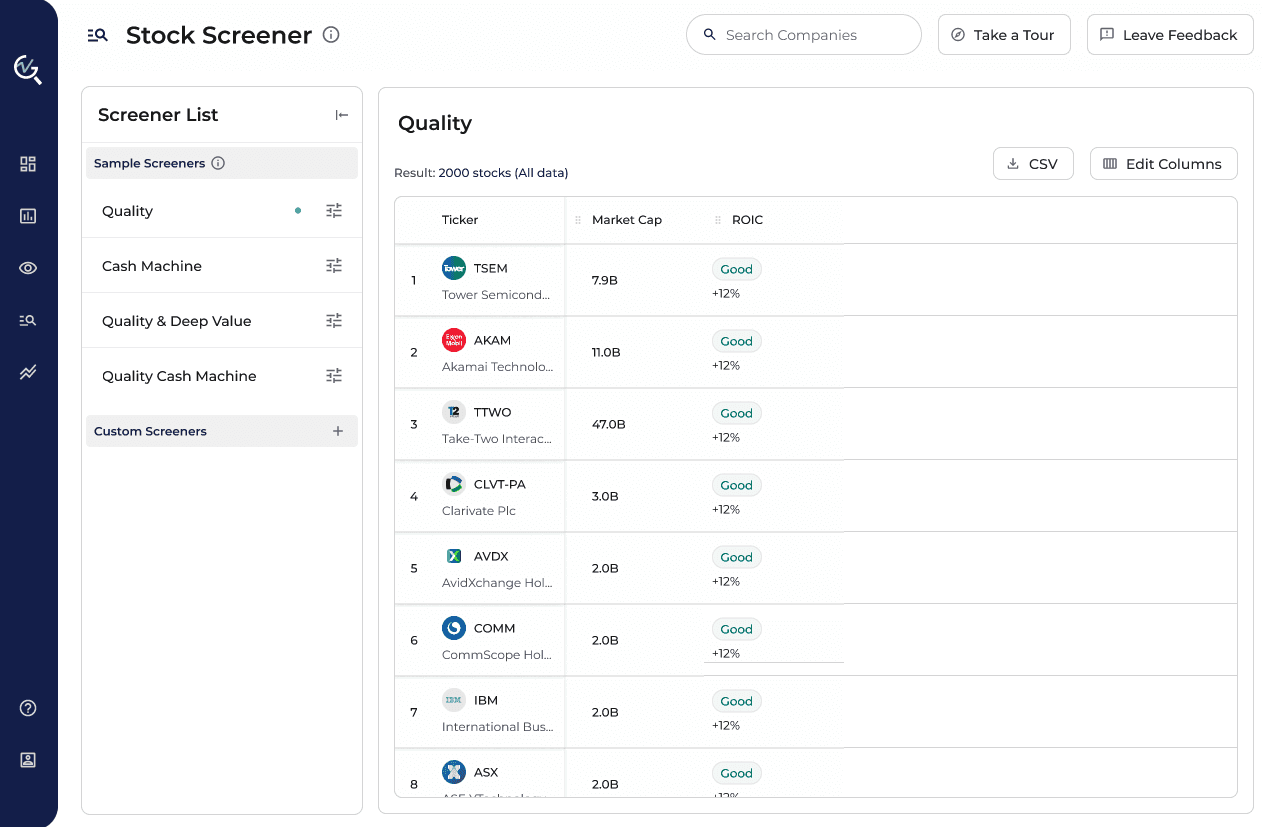This screenshot has height=827, width=1264.
Task: Click the Take a Tour button
Action: pyautogui.click(x=1004, y=35)
